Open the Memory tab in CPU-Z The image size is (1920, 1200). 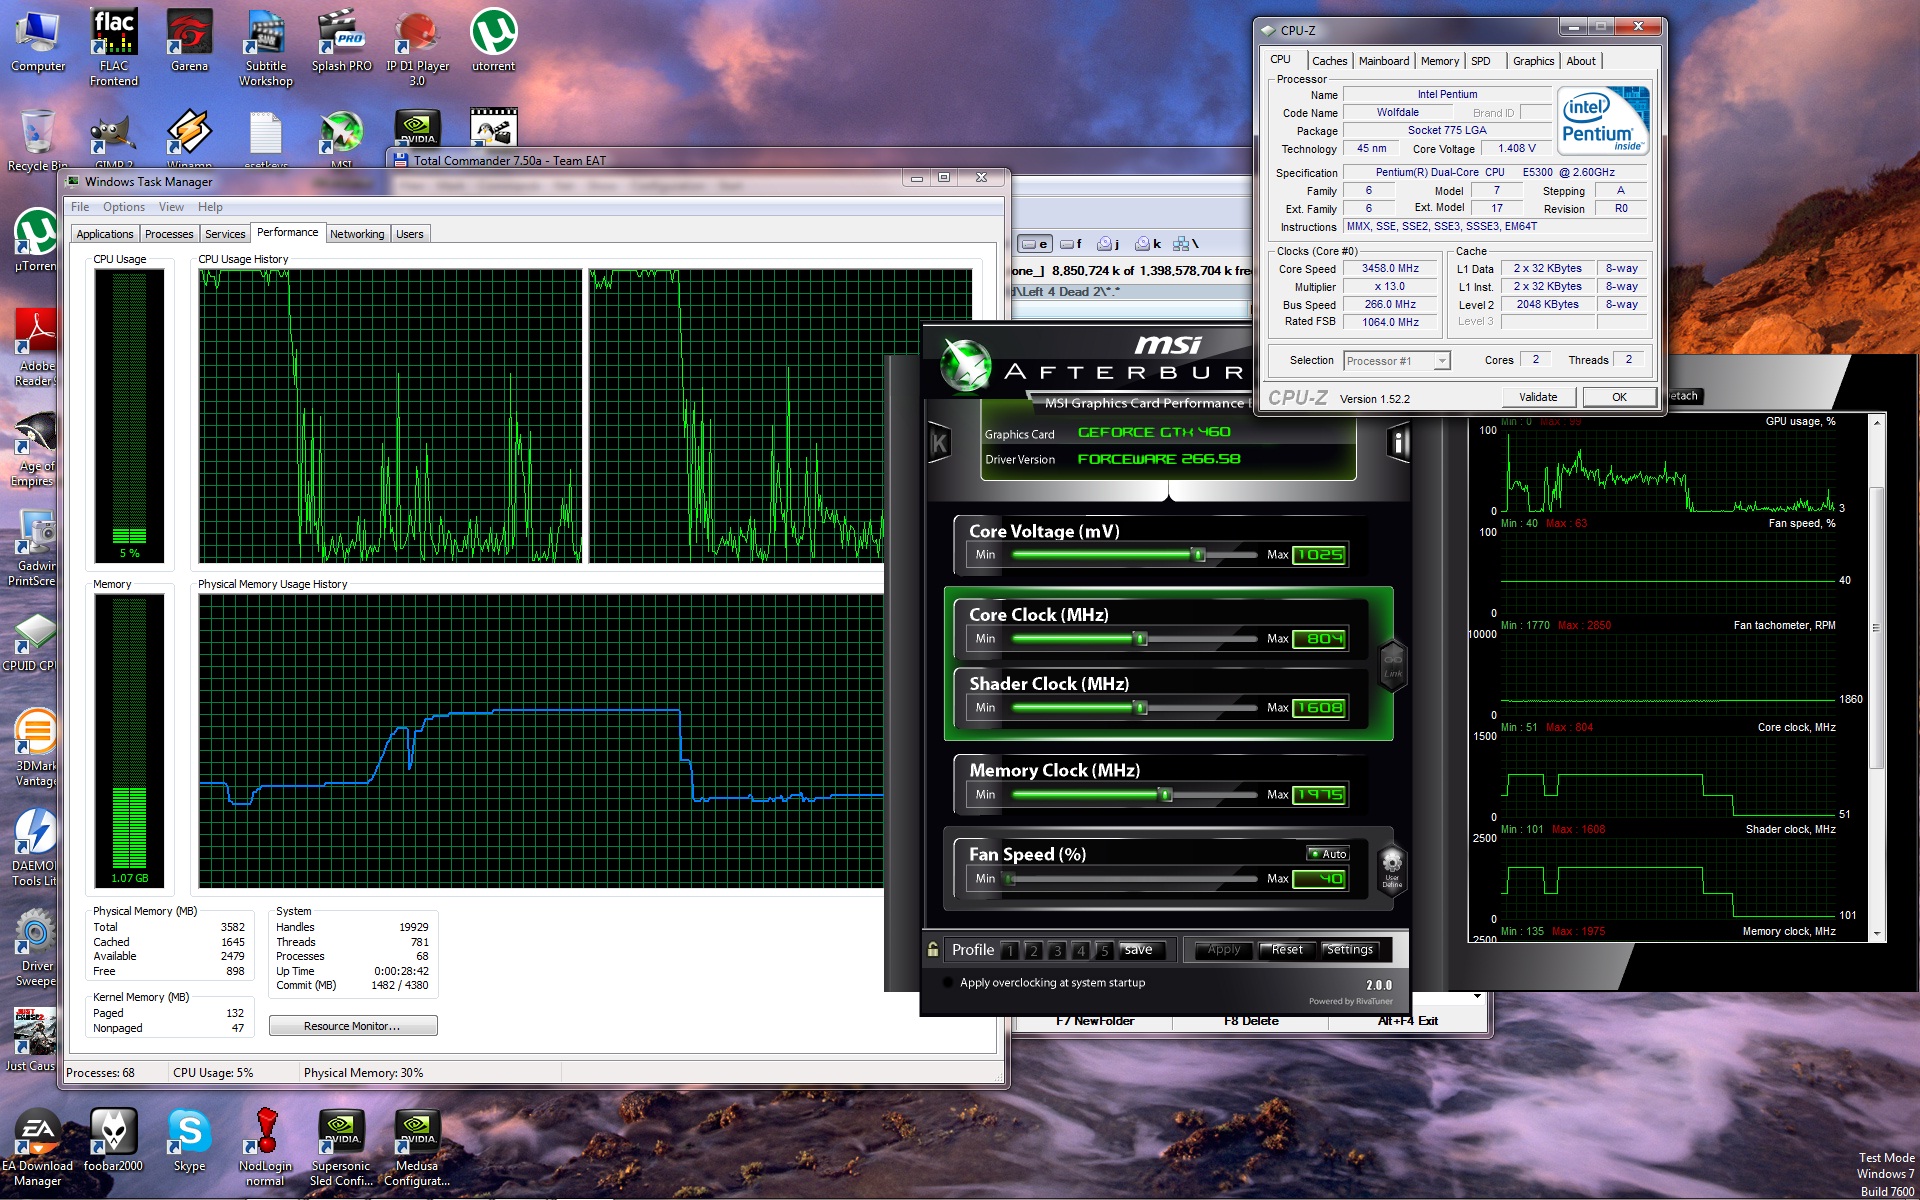point(1440,61)
